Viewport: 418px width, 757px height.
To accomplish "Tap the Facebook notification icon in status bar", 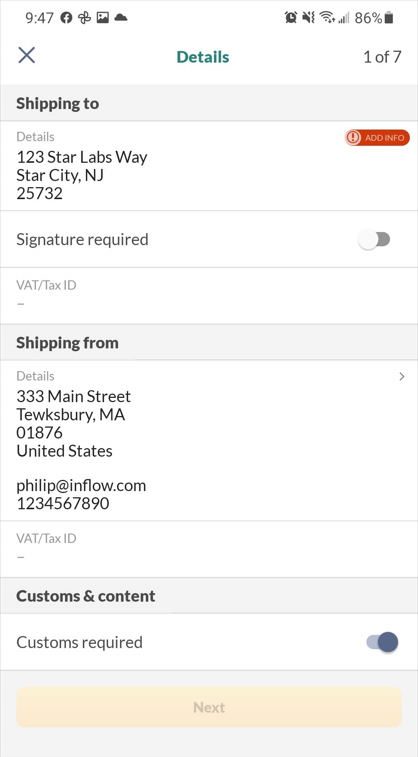I will point(66,18).
